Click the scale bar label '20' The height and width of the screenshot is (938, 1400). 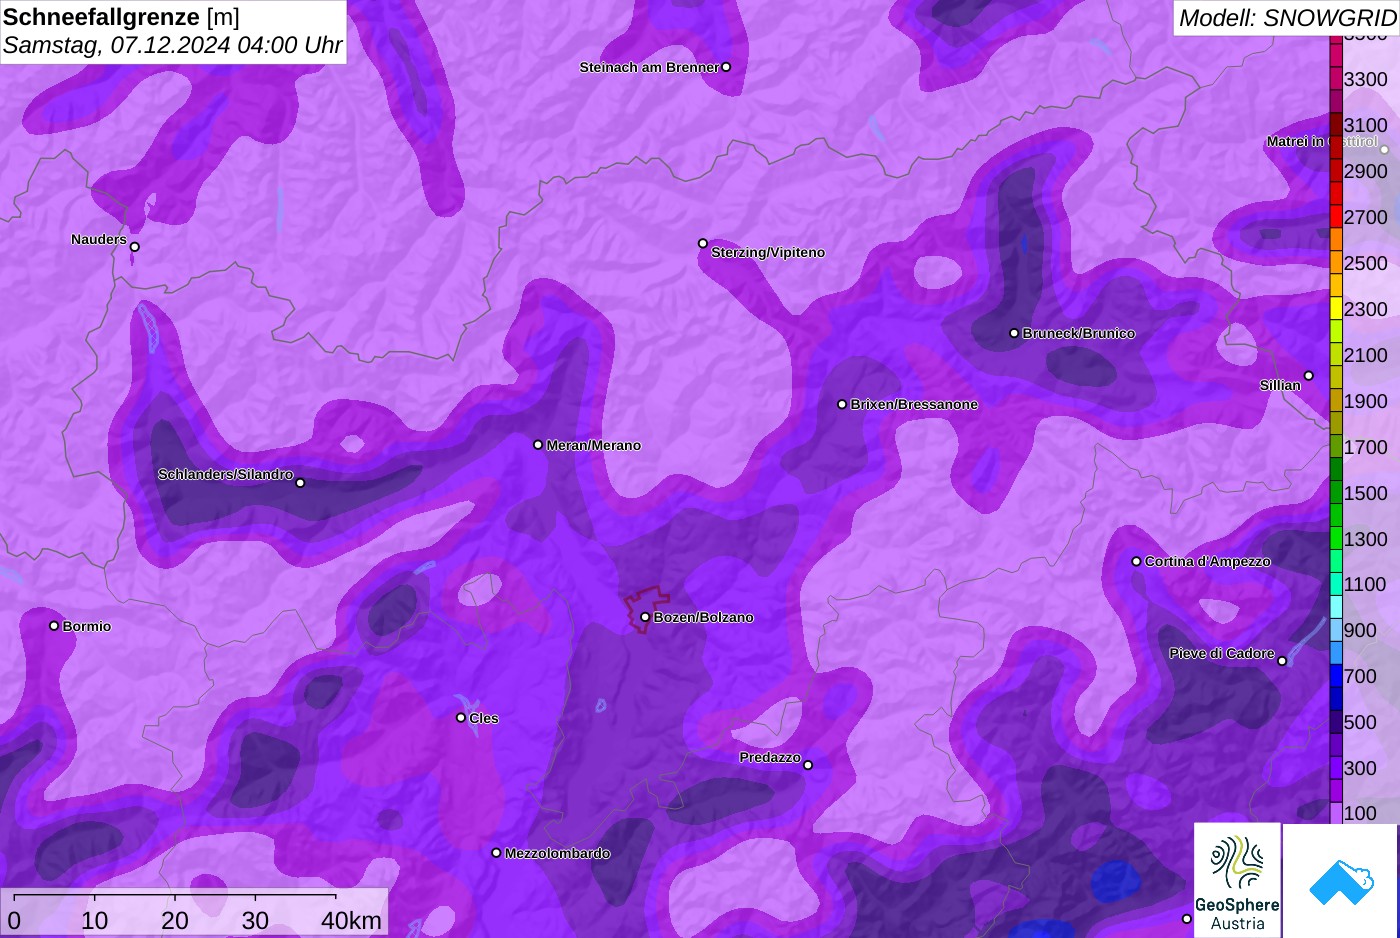point(175,920)
